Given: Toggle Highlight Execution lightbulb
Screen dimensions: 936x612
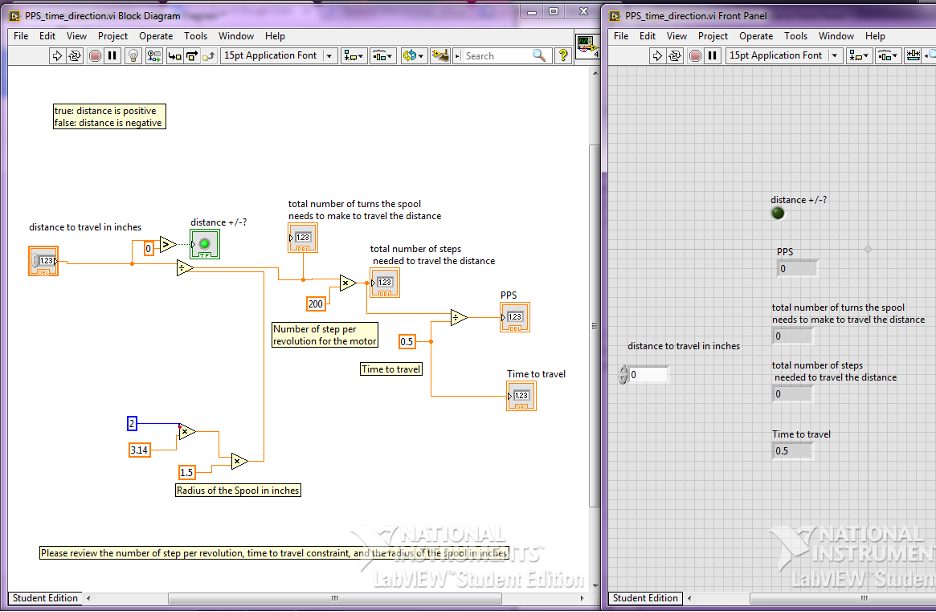Looking at the screenshot, I should coord(134,56).
